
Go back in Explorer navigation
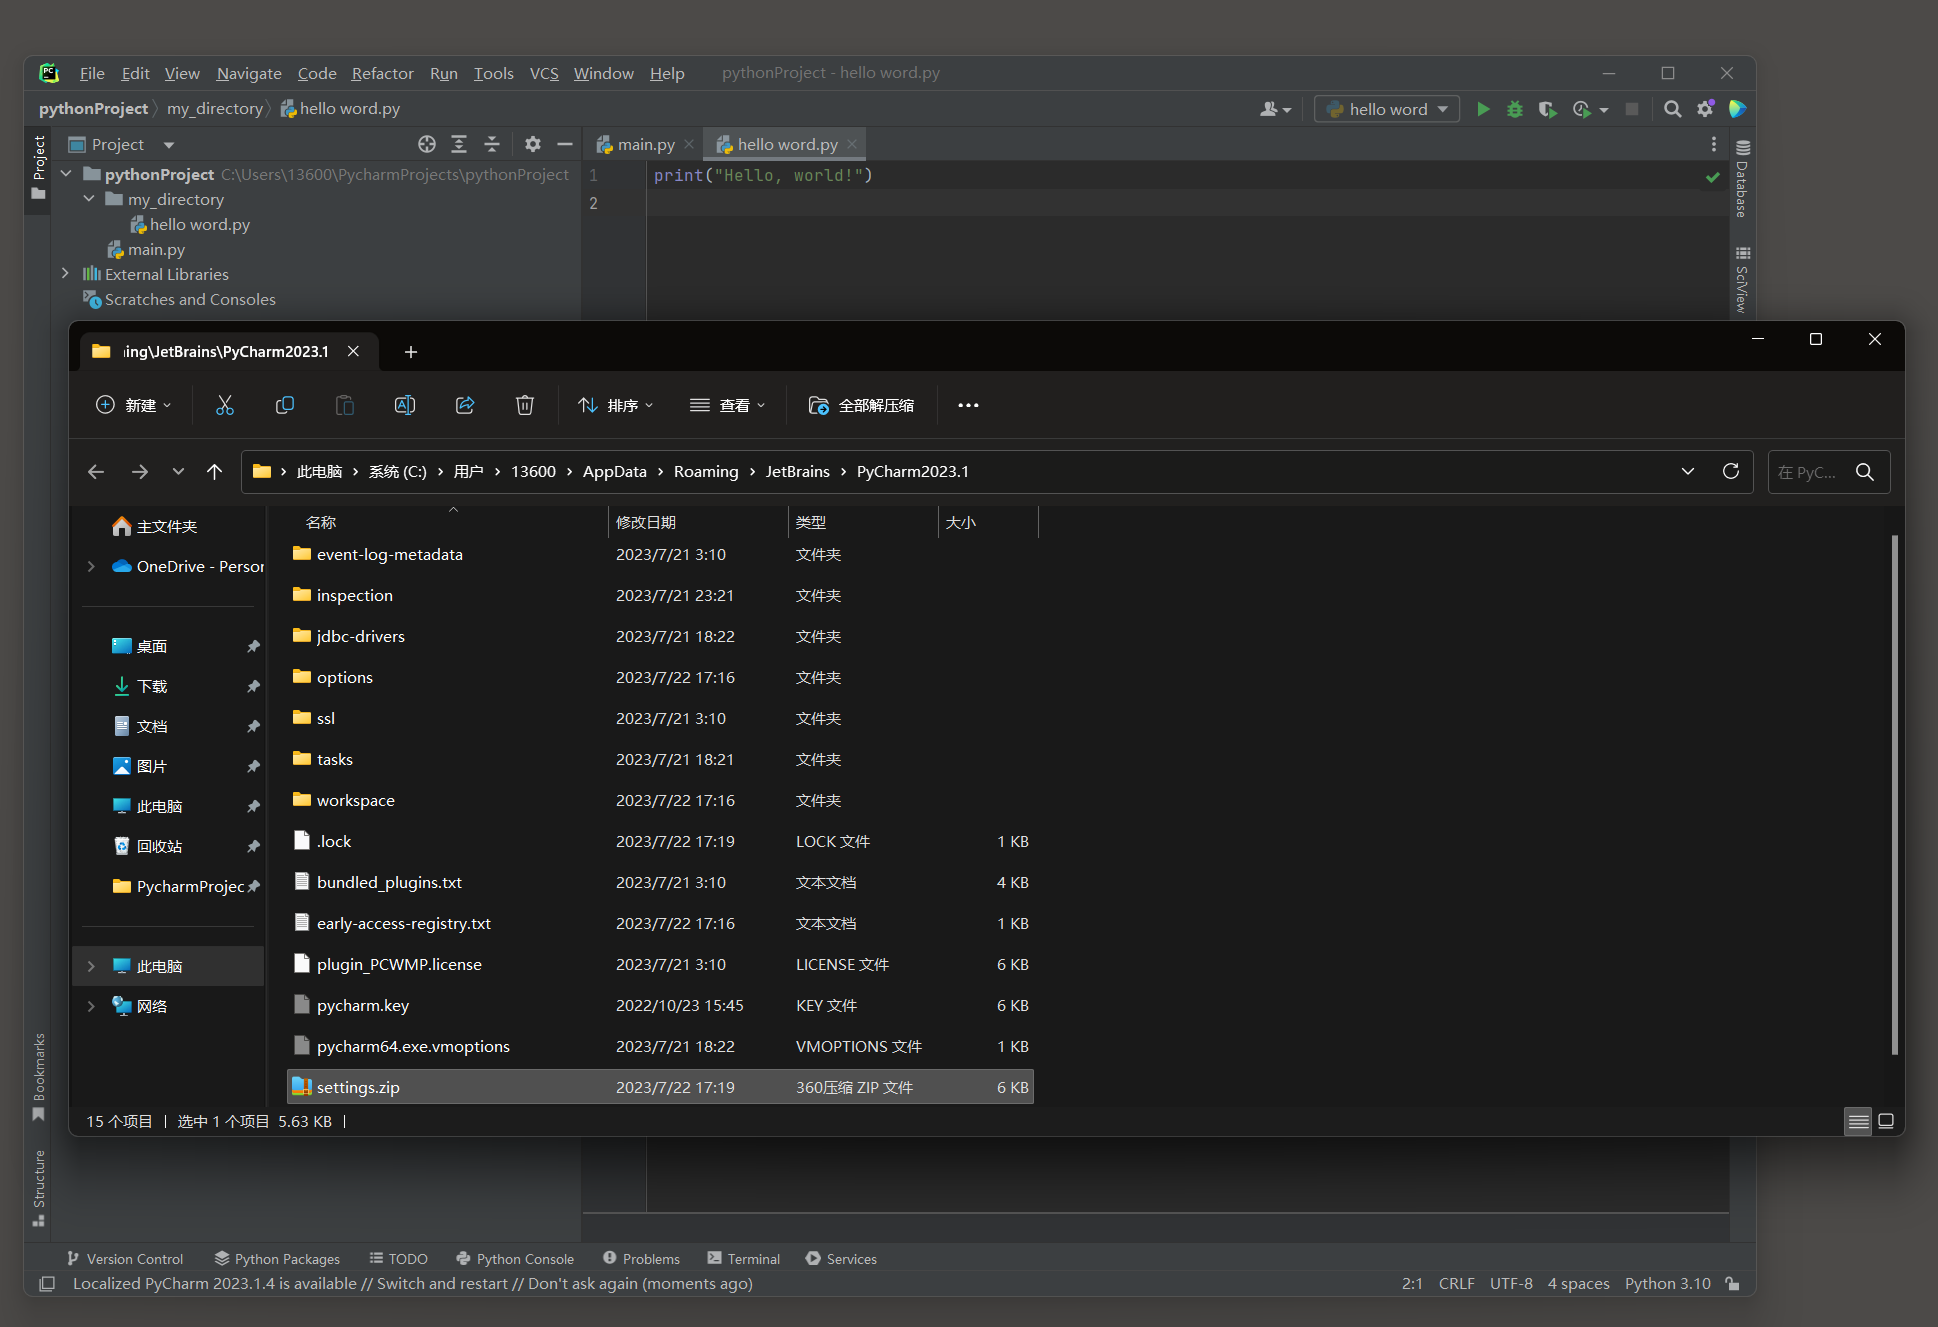coord(96,471)
